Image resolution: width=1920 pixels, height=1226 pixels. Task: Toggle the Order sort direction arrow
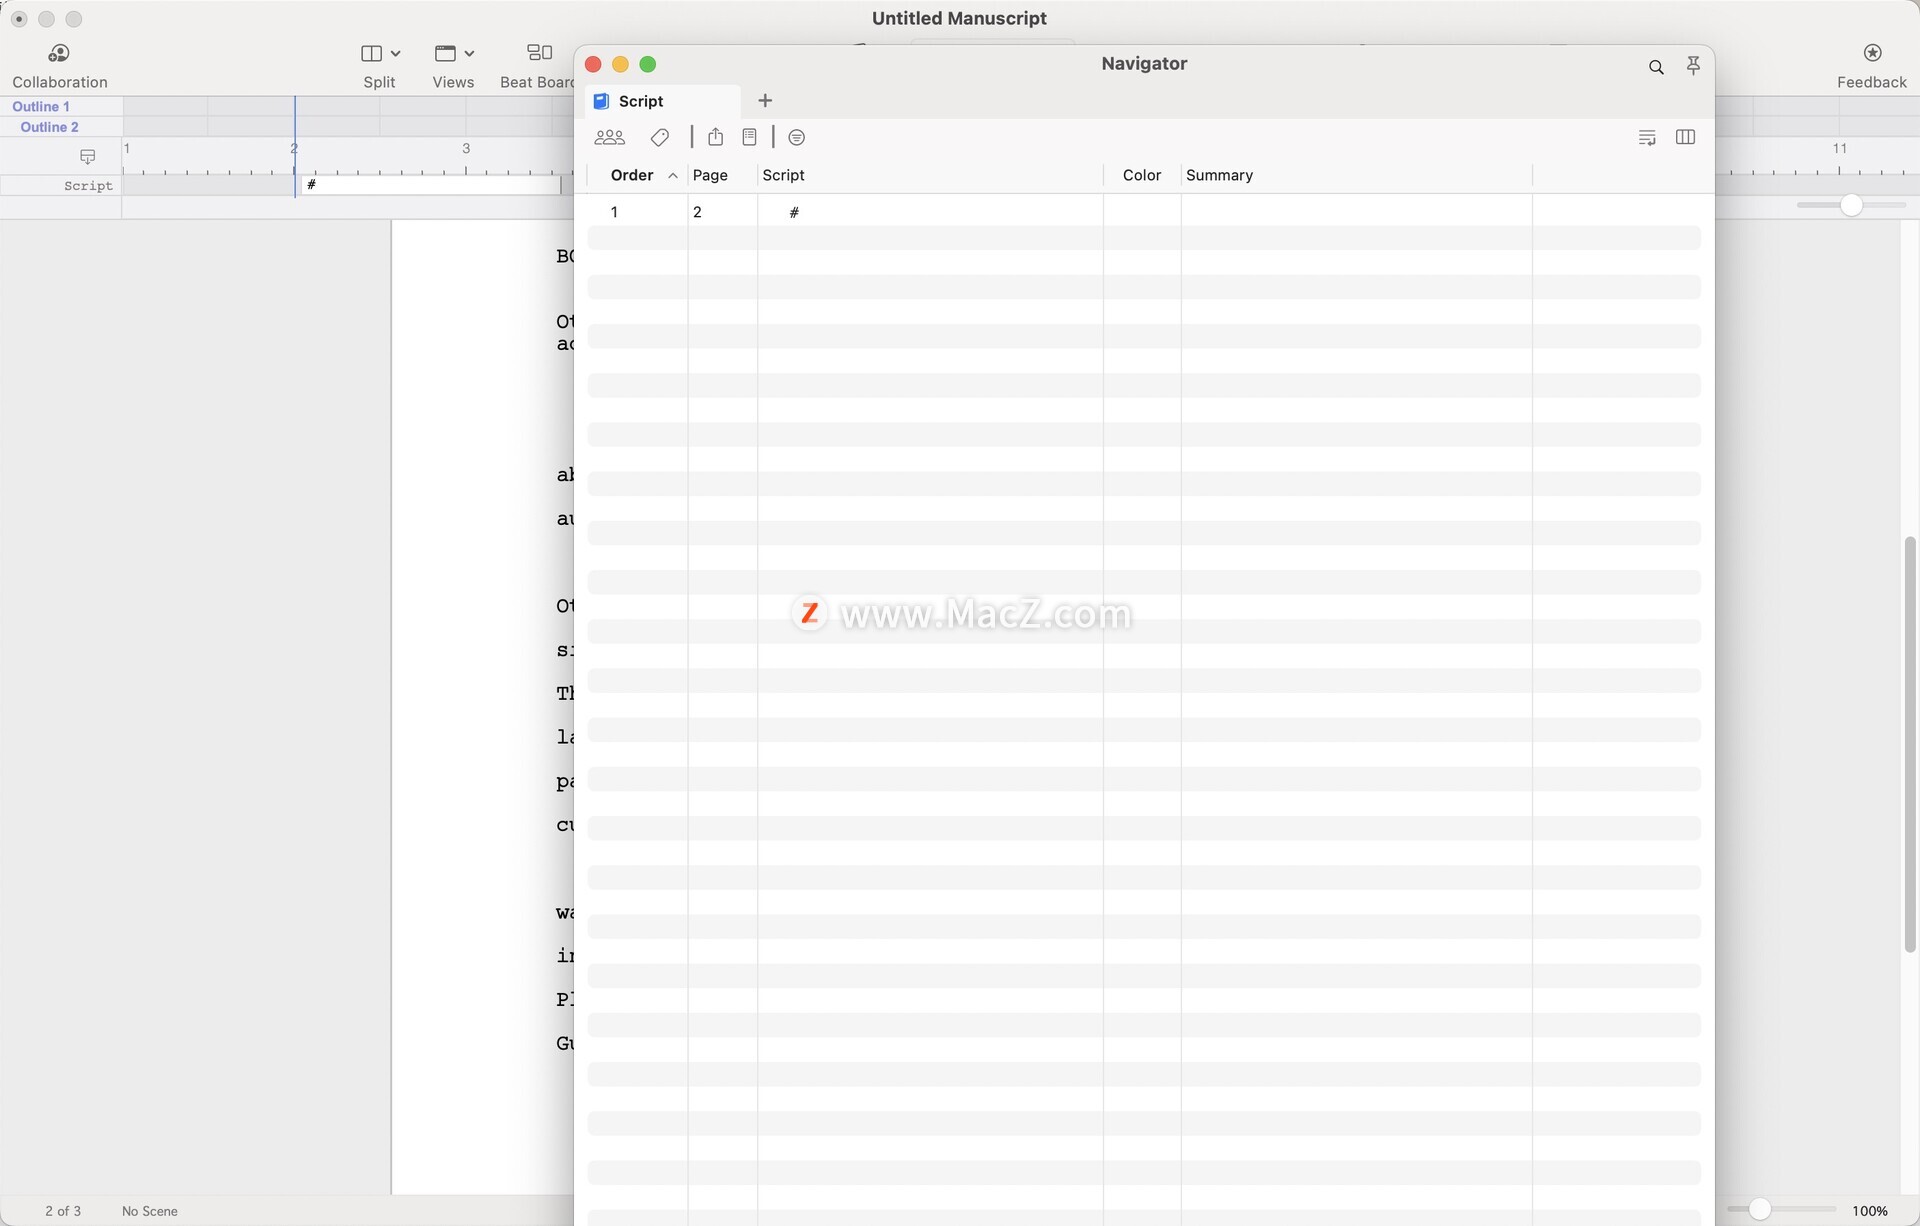(x=673, y=176)
